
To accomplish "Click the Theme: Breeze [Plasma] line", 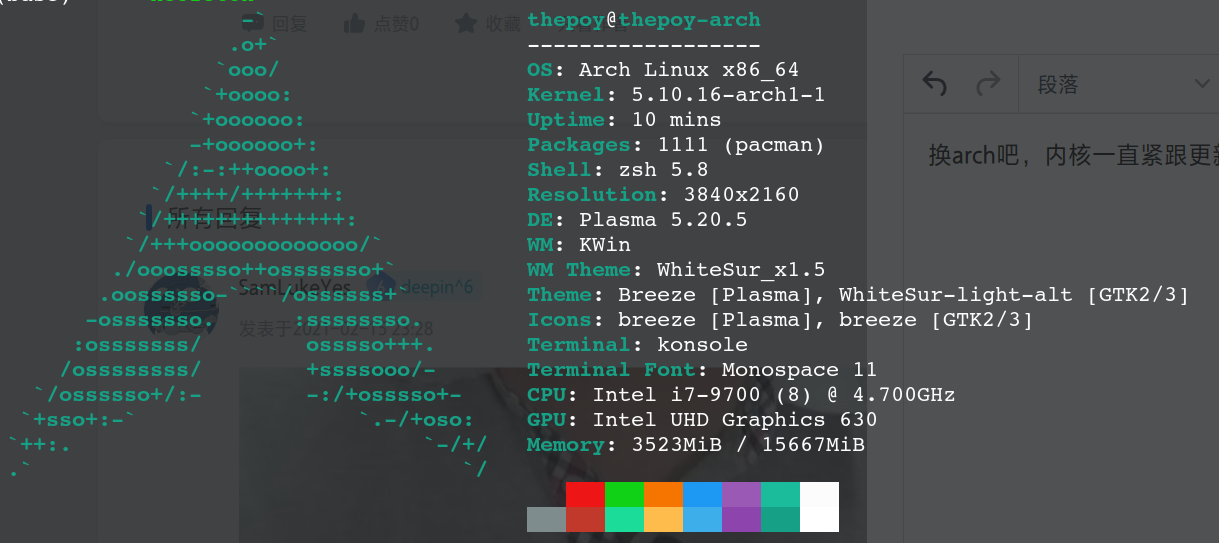I will [858, 295].
